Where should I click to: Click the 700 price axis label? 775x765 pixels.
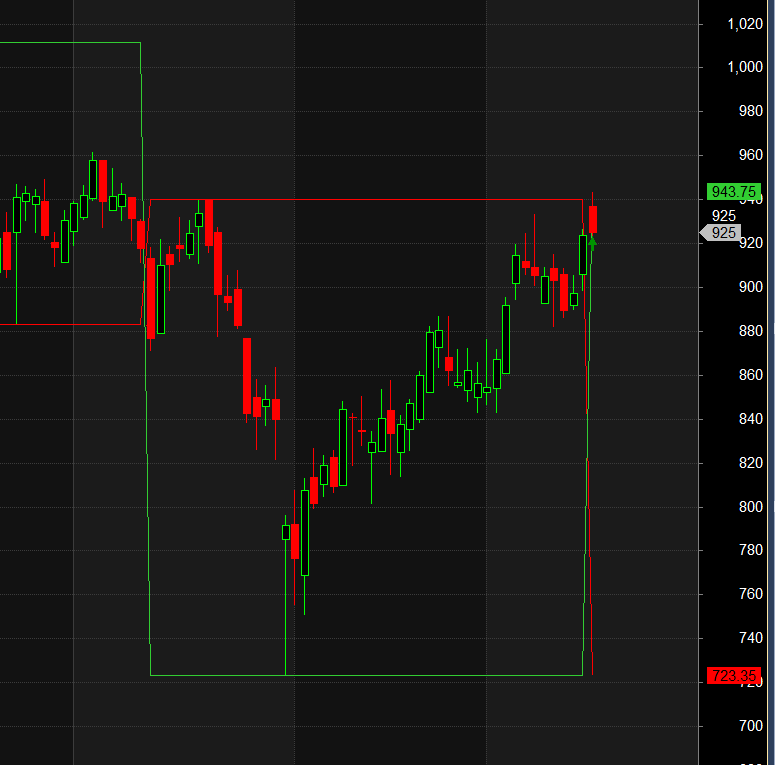[x=751, y=725]
